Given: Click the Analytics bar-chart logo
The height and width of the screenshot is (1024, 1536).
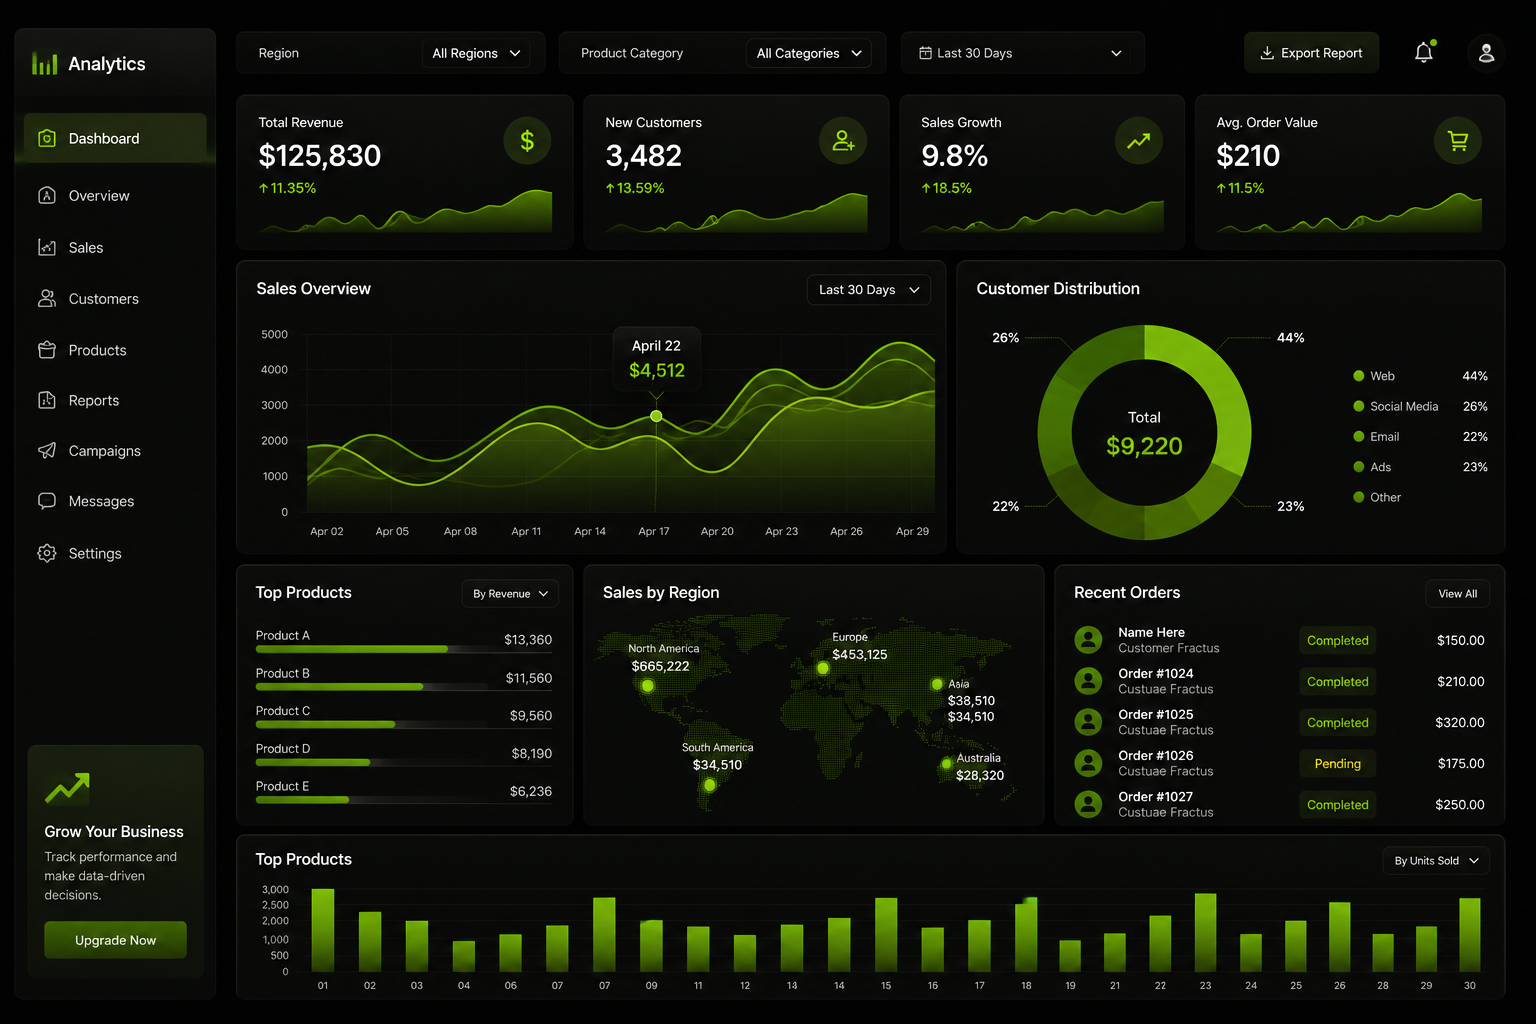Looking at the screenshot, I should 44,63.
